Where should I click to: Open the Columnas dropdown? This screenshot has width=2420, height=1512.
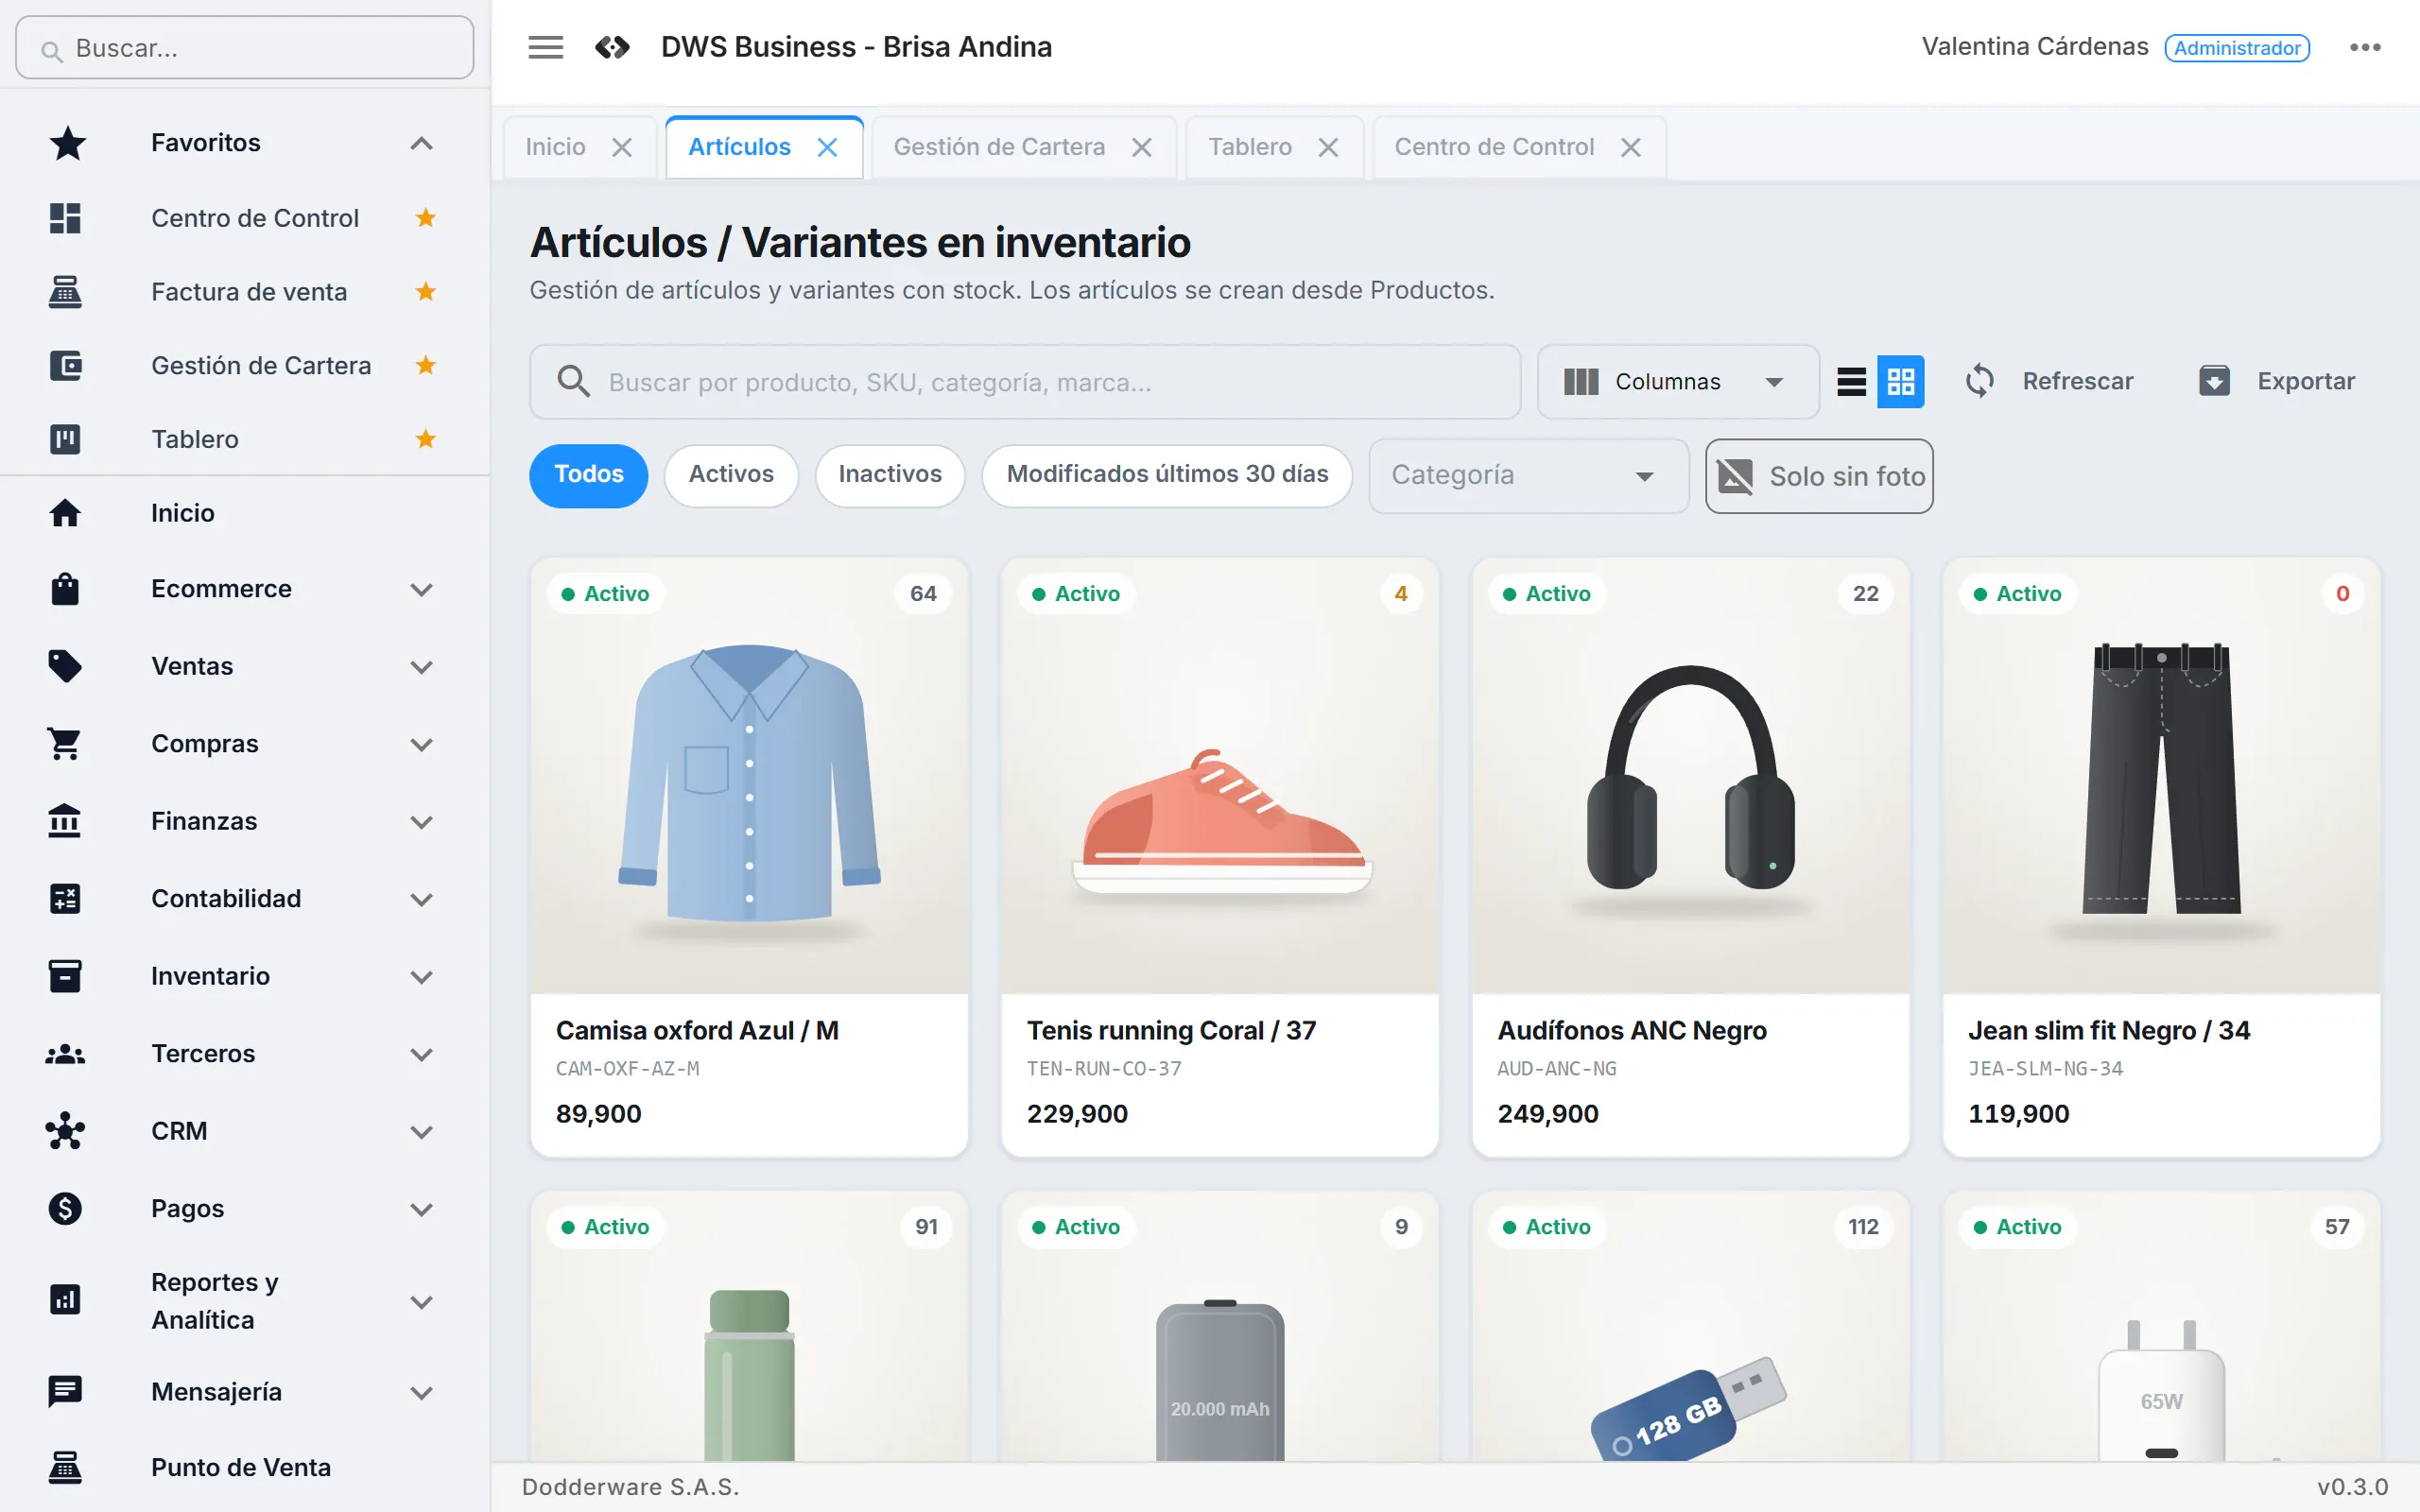[x=1677, y=381]
